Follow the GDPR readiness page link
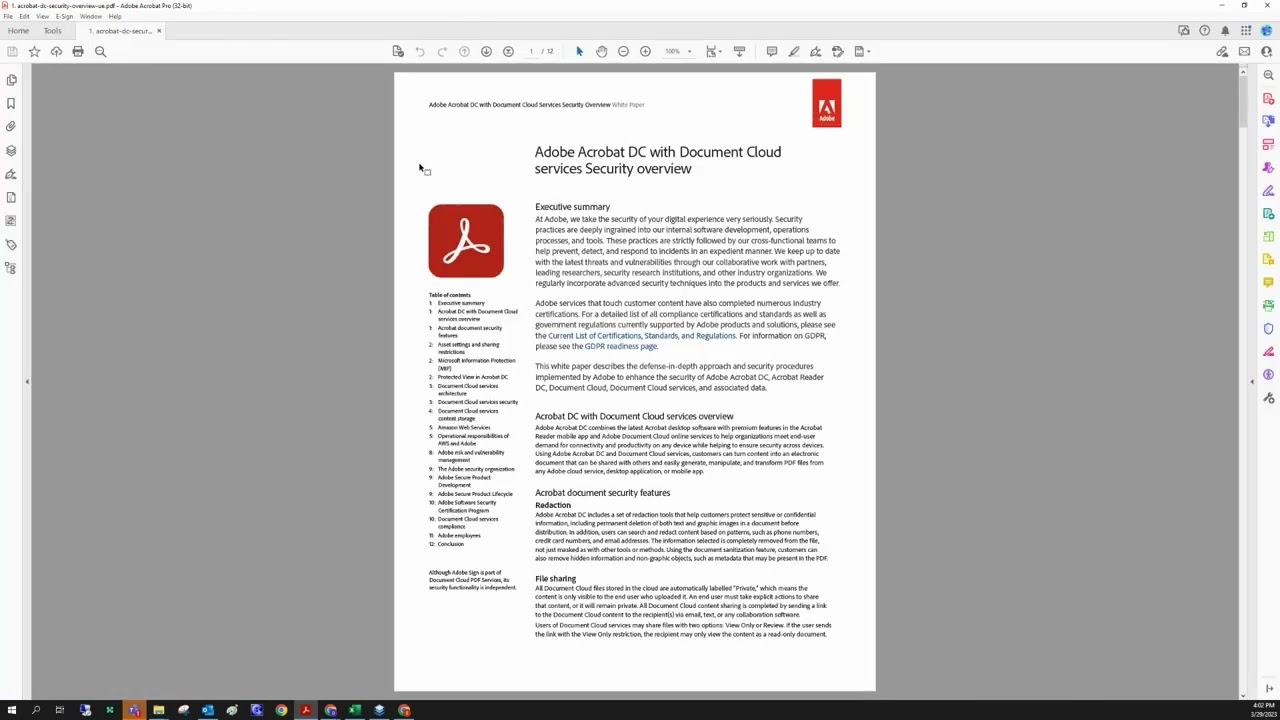Viewport: 1280px width, 720px height. [621, 346]
